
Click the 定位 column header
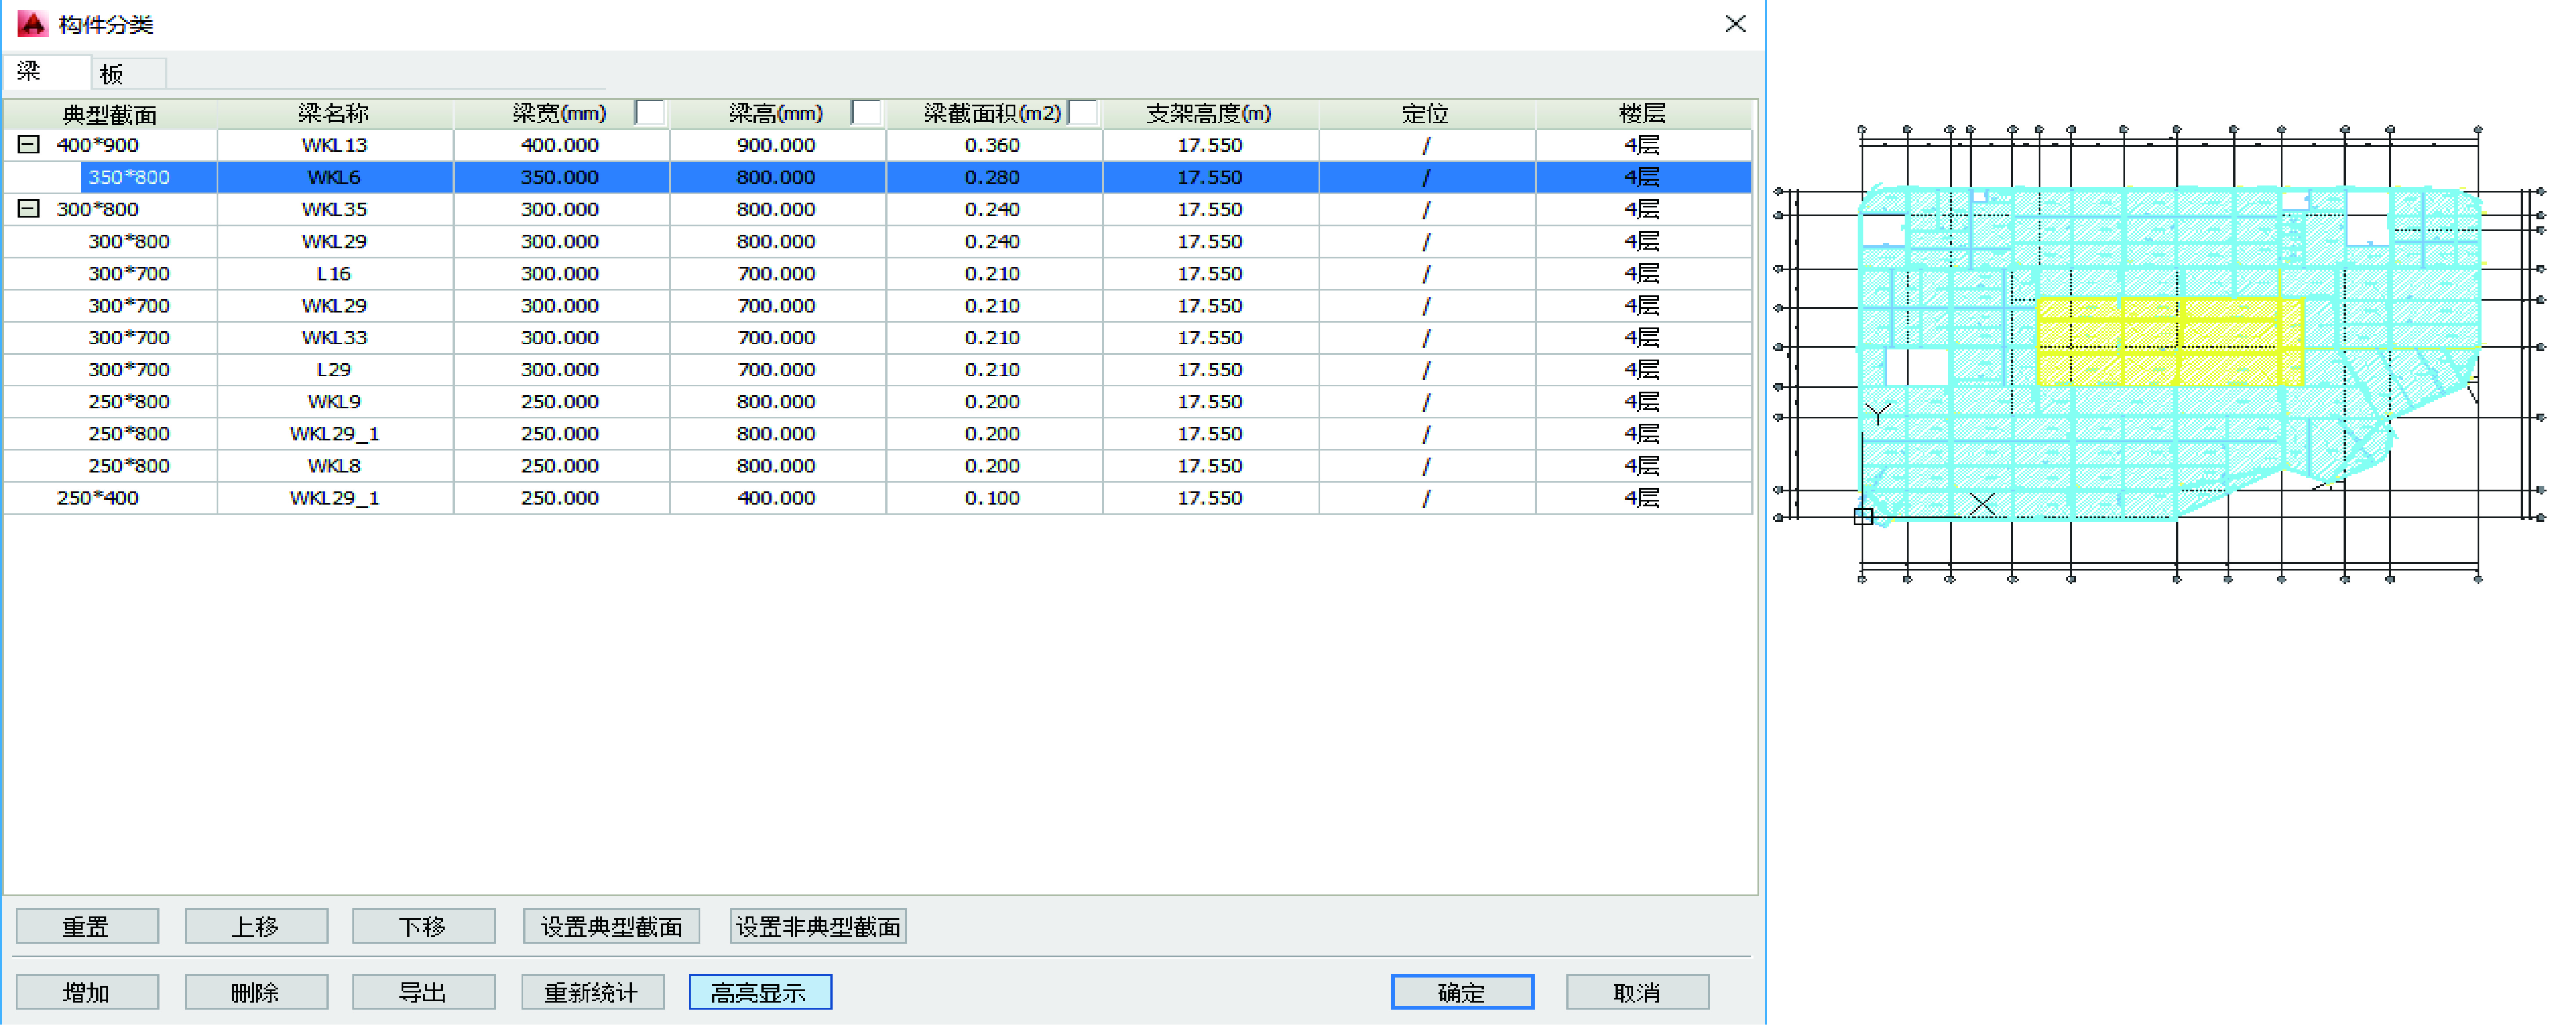coord(1426,114)
